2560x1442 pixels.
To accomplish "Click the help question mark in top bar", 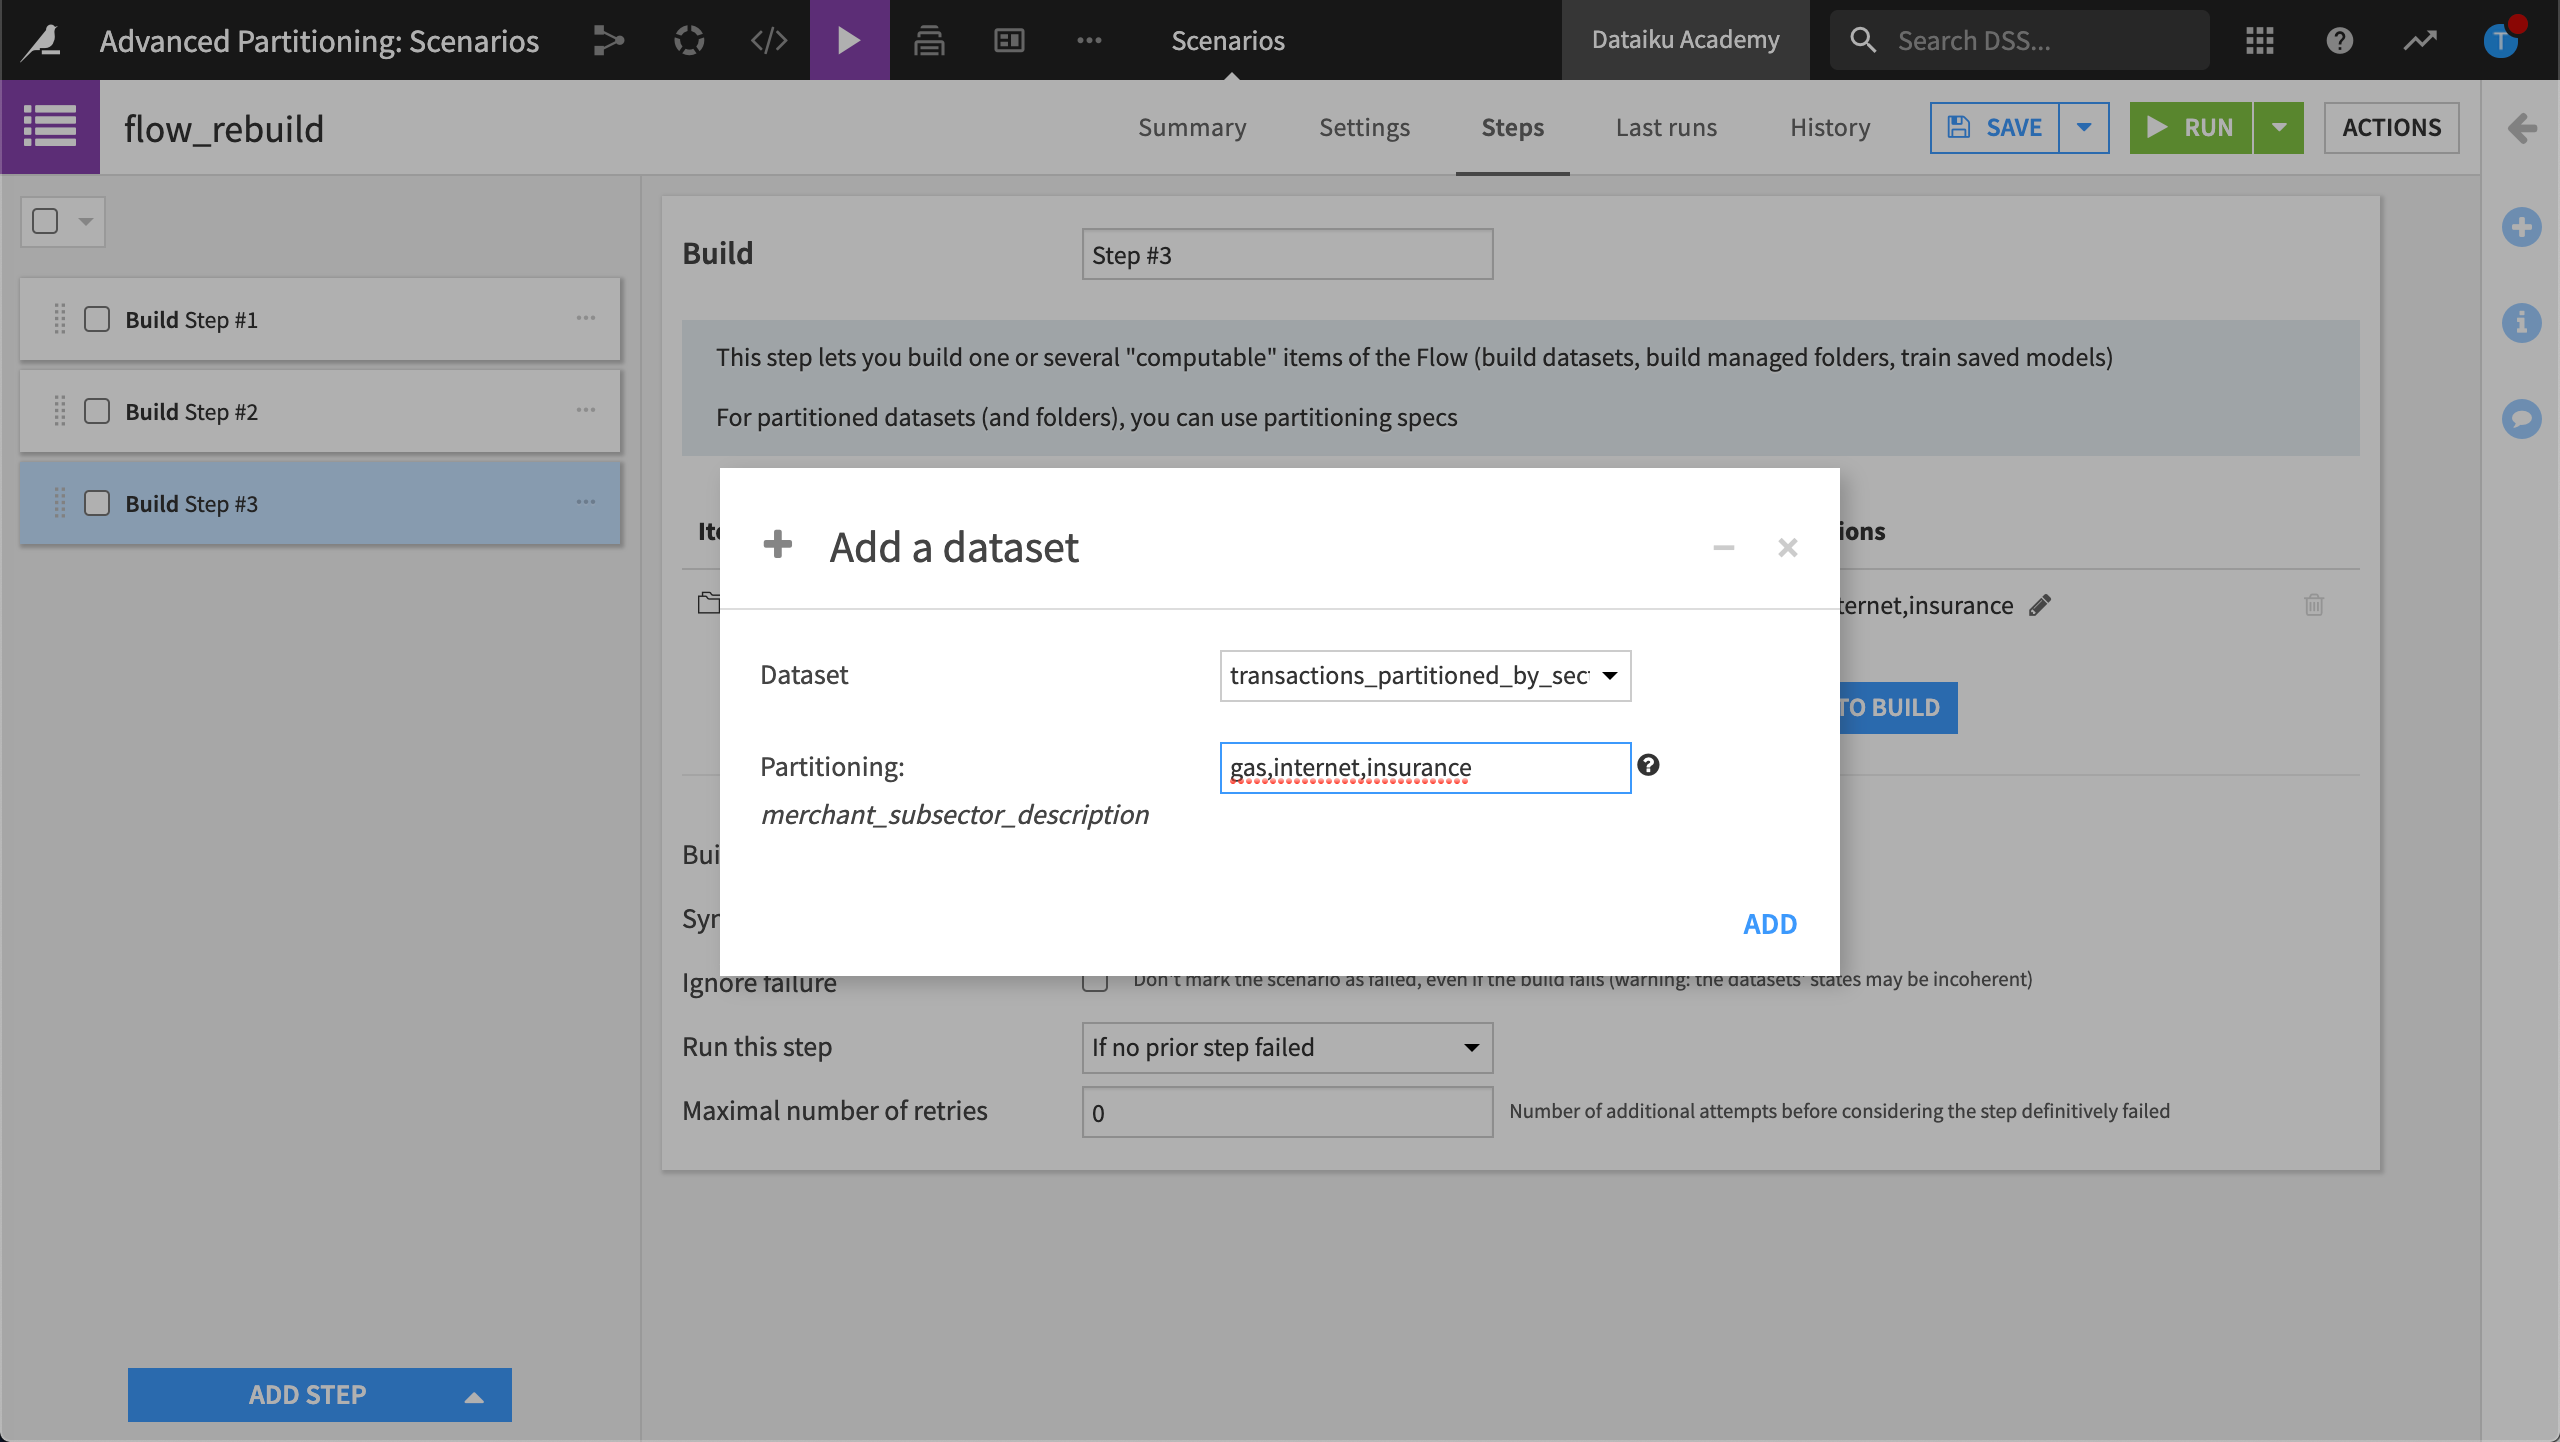I will point(2339,40).
